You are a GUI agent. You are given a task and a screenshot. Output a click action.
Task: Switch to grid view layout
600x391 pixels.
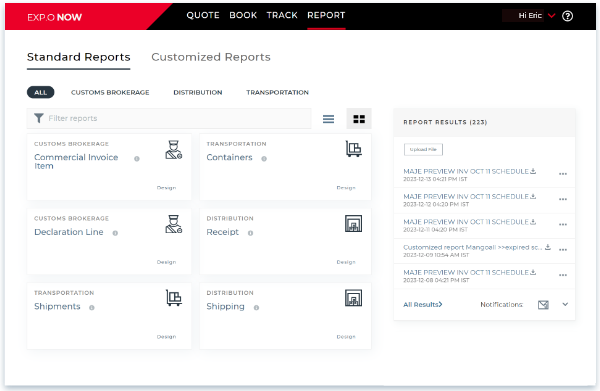359,119
